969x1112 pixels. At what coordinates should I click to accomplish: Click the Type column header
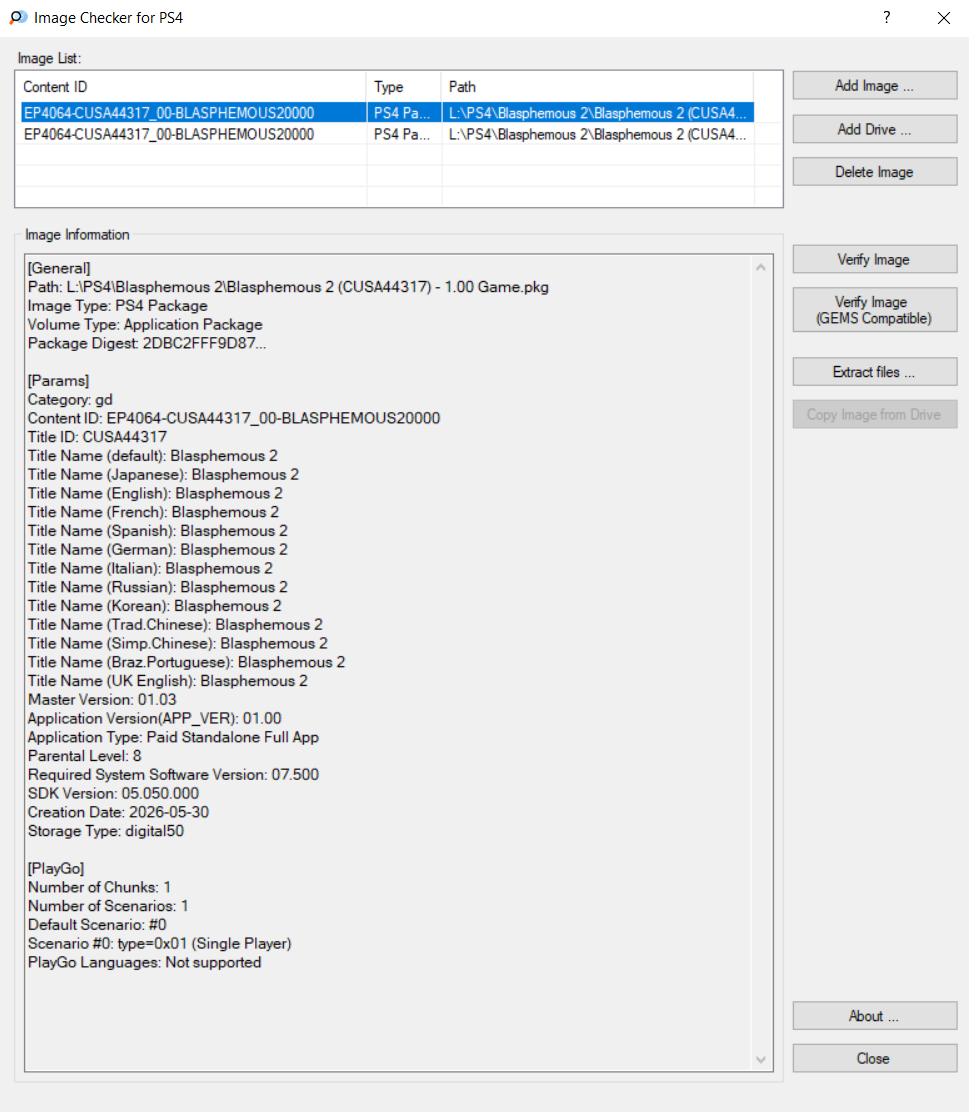(404, 87)
